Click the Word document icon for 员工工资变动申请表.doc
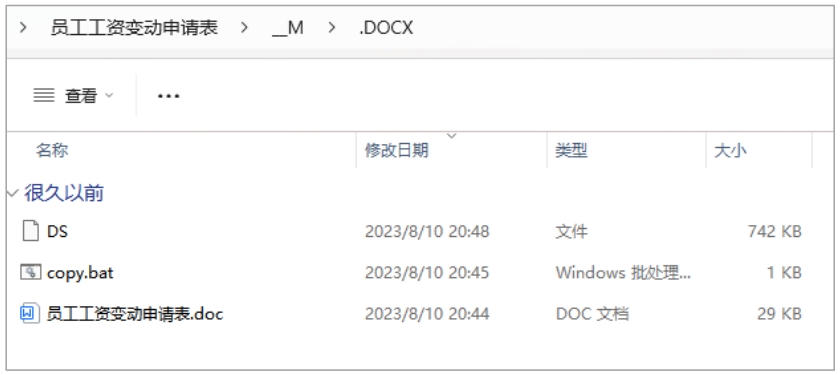The image size is (840, 375). point(31,313)
